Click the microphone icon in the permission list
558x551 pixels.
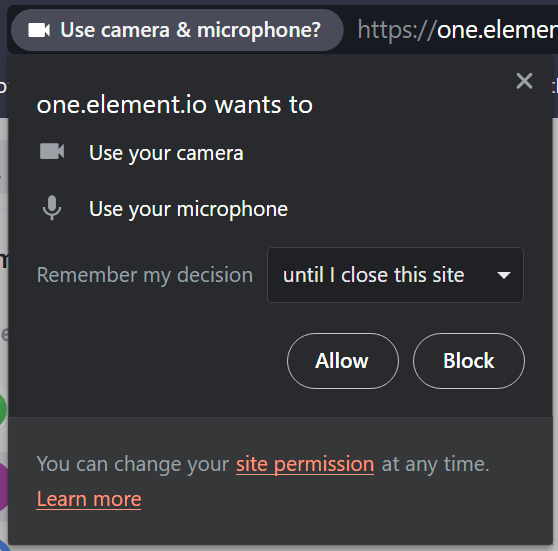52,208
